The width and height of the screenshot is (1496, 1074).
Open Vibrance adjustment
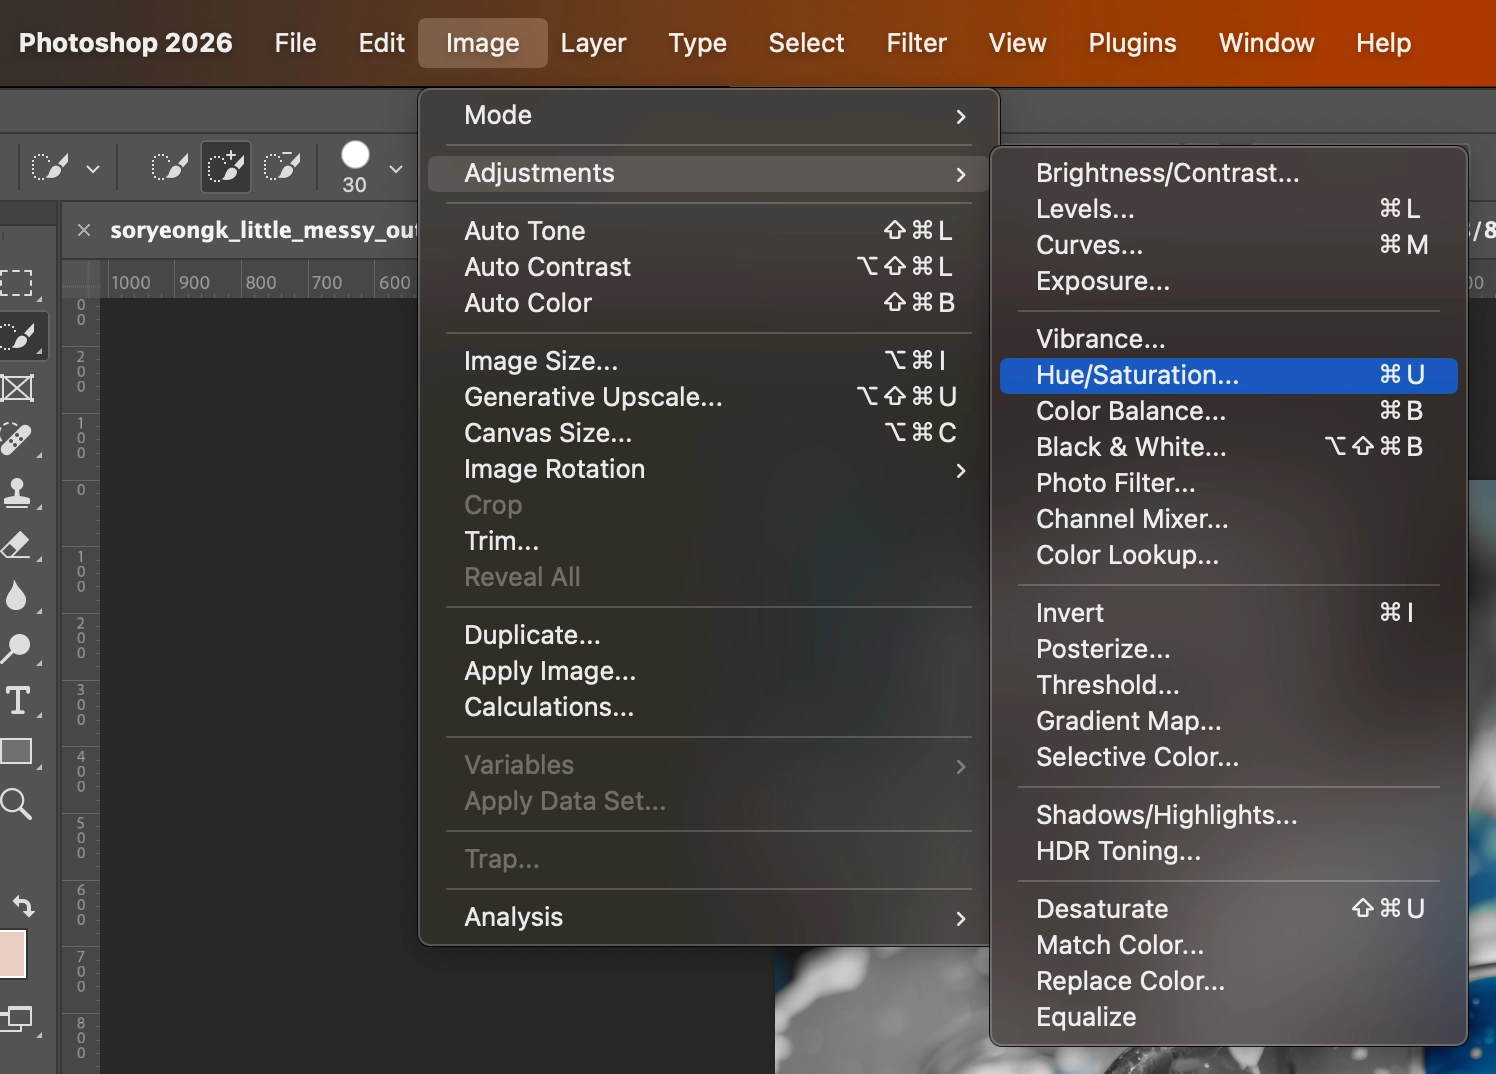point(1229,340)
